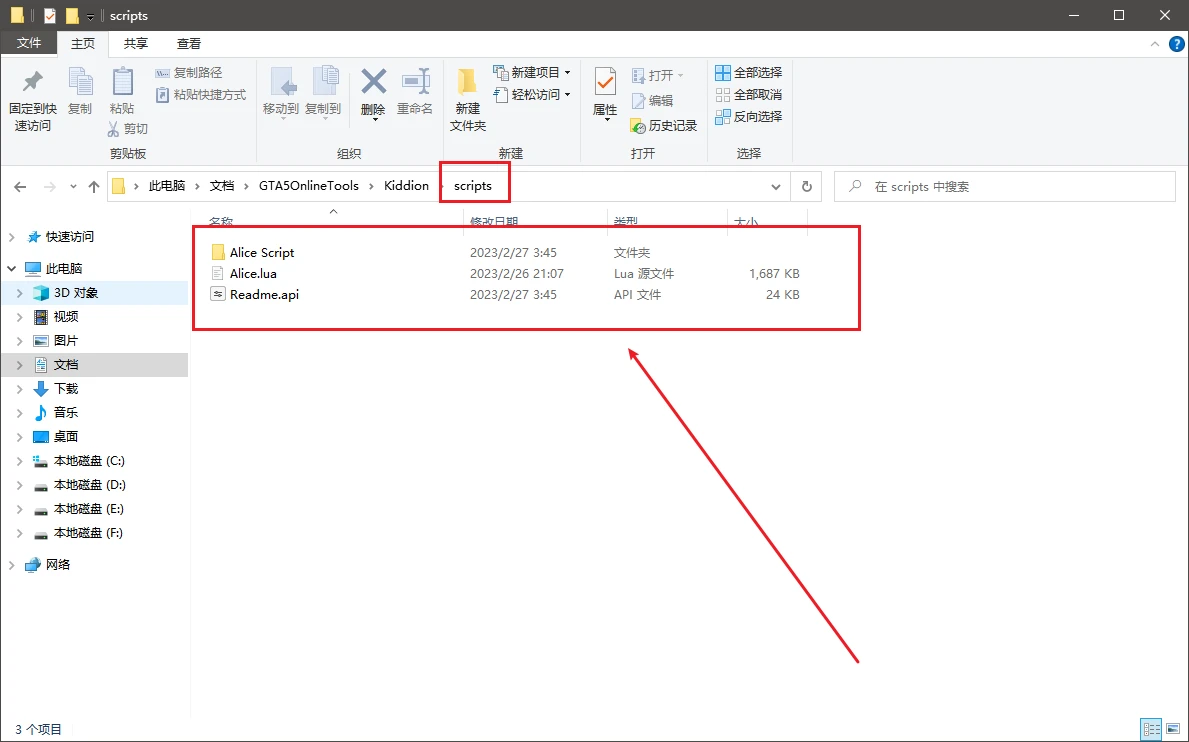Click 反向选择 invert selection option

tap(748, 117)
